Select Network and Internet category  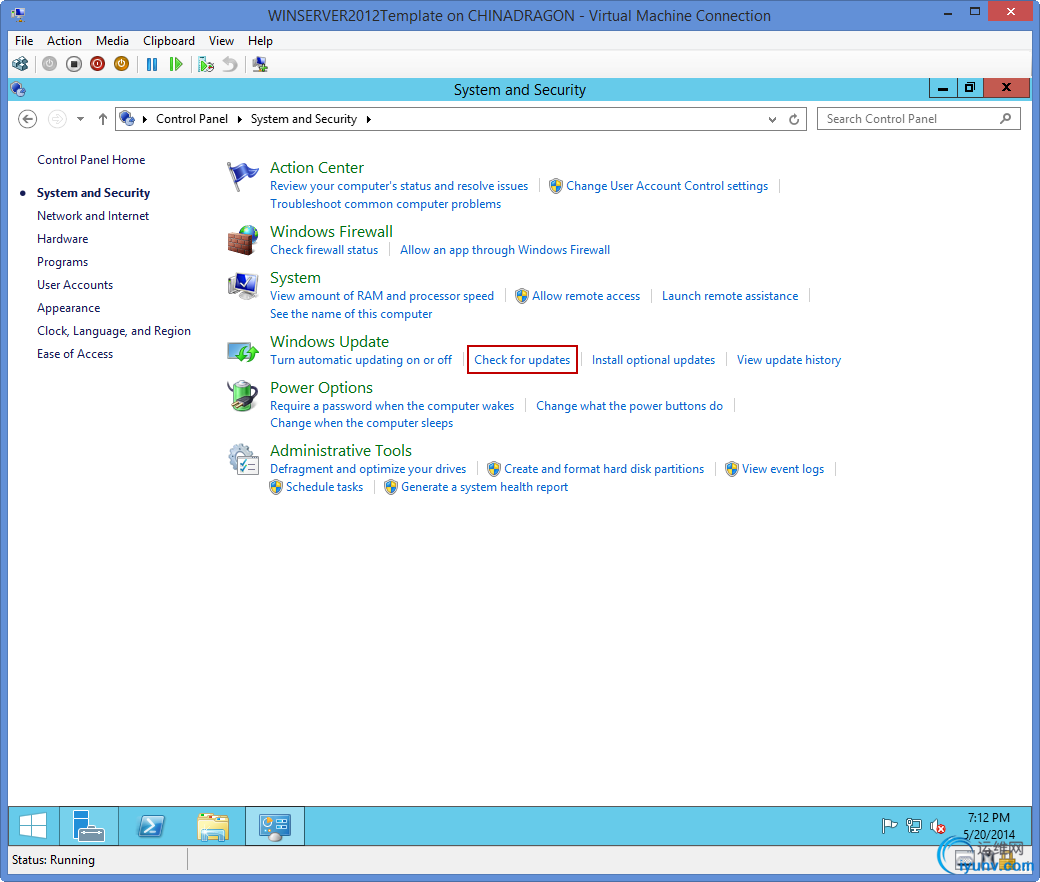[x=93, y=216]
